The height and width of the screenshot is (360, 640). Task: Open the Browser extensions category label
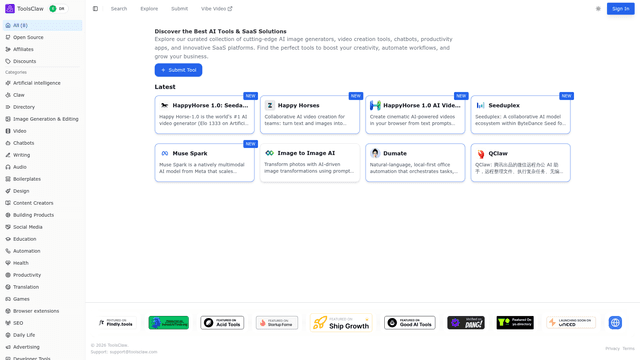click(36, 311)
